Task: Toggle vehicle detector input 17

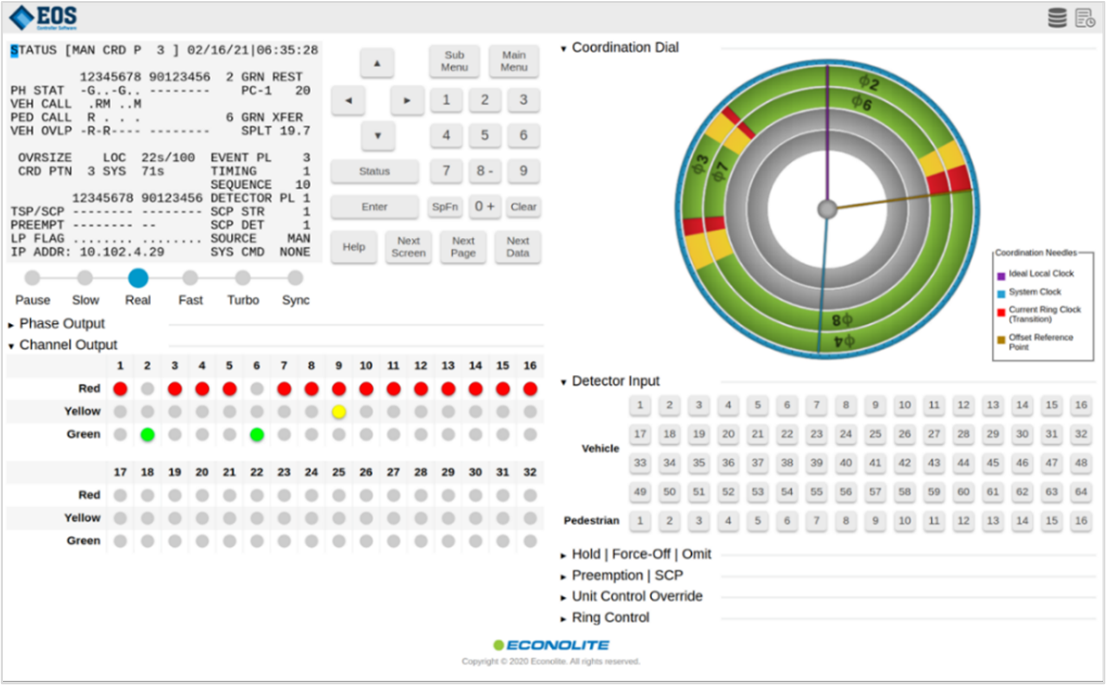Action: pos(640,434)
